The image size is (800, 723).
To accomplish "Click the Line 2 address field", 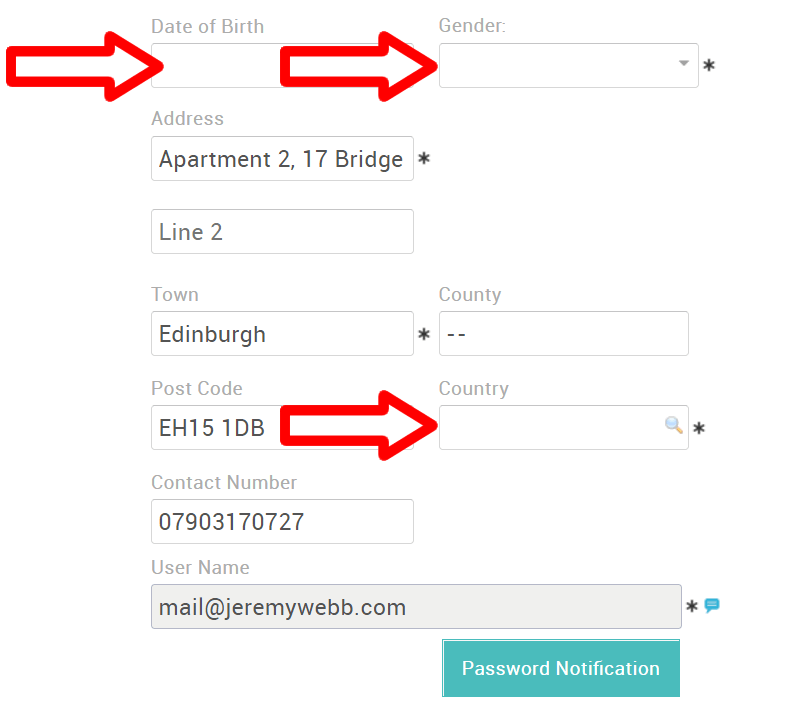I will coord(282,231).
